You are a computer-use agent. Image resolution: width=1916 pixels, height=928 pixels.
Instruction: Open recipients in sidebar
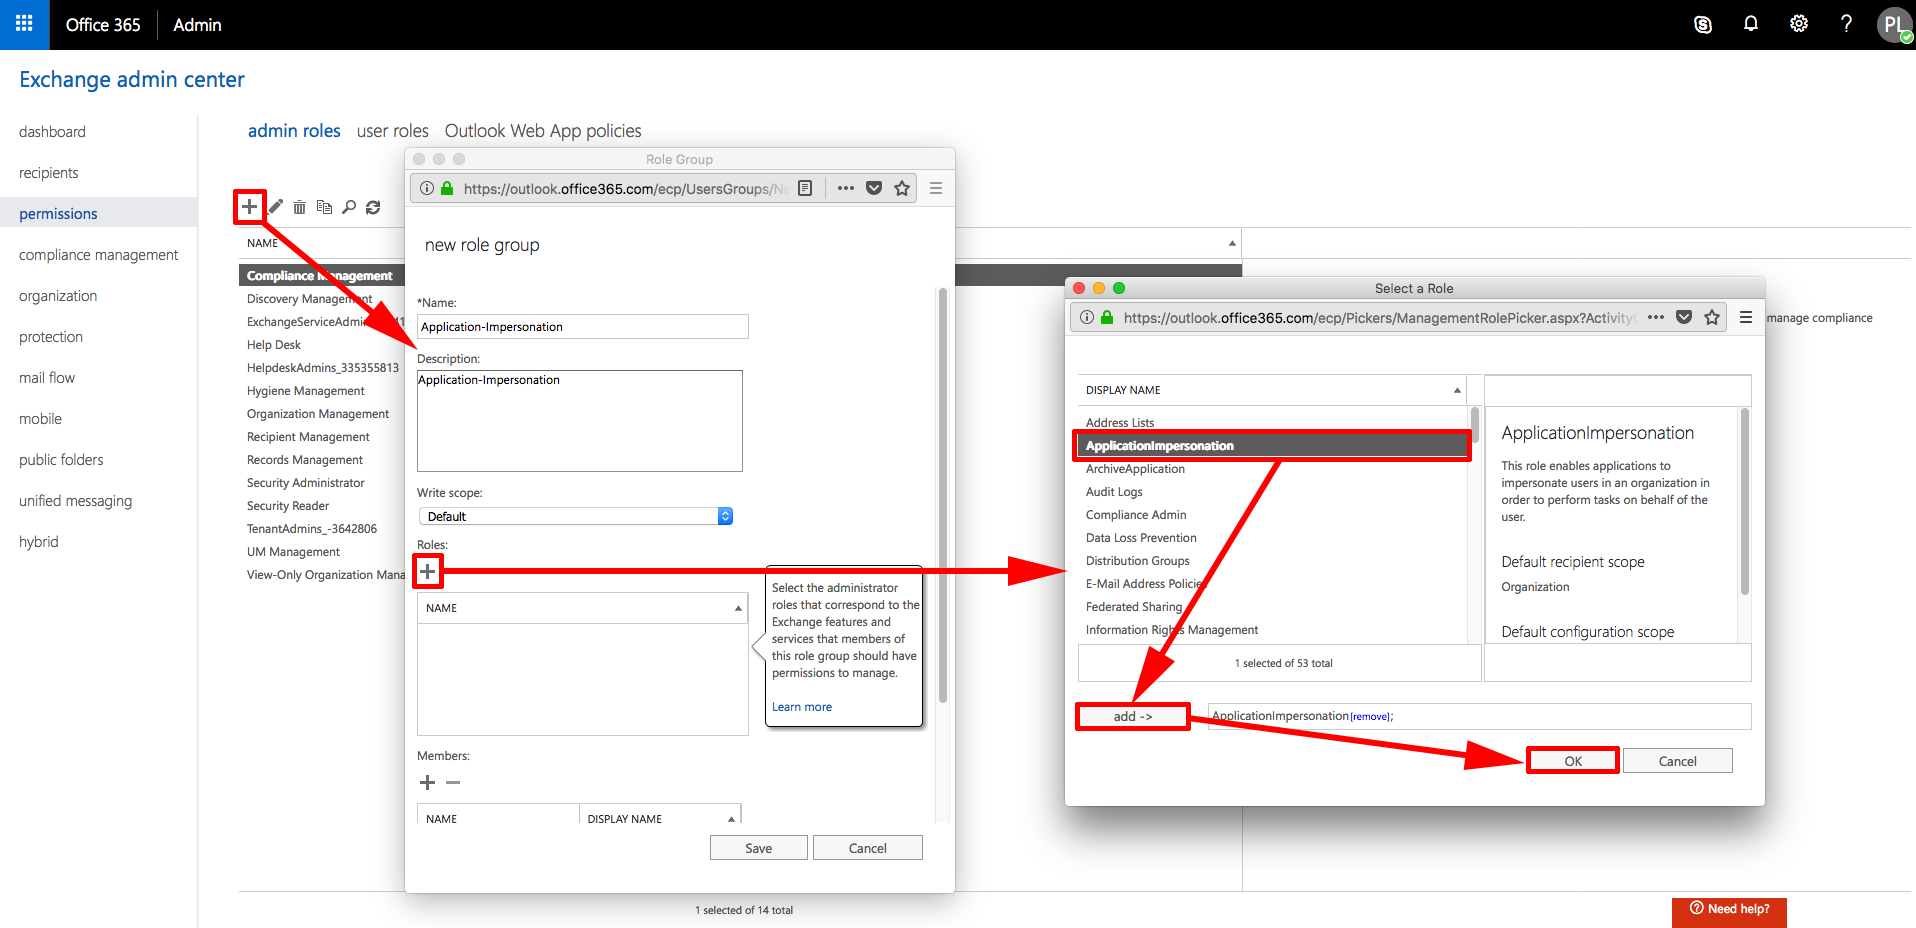click(x=48, y=173)
